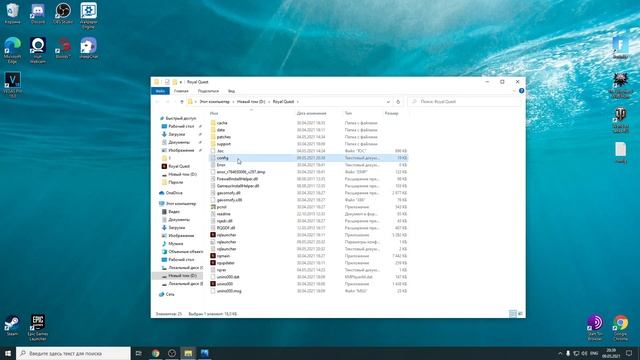The image size is (640, 360).
Task: Refresh the Royal Quest folder view
Action: 398,102
